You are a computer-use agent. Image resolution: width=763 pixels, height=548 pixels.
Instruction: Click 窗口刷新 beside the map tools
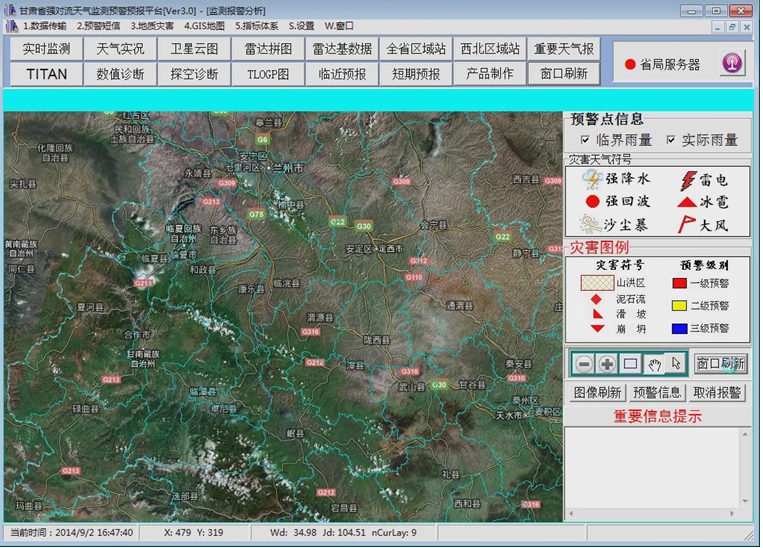click(x=720, y=364)
